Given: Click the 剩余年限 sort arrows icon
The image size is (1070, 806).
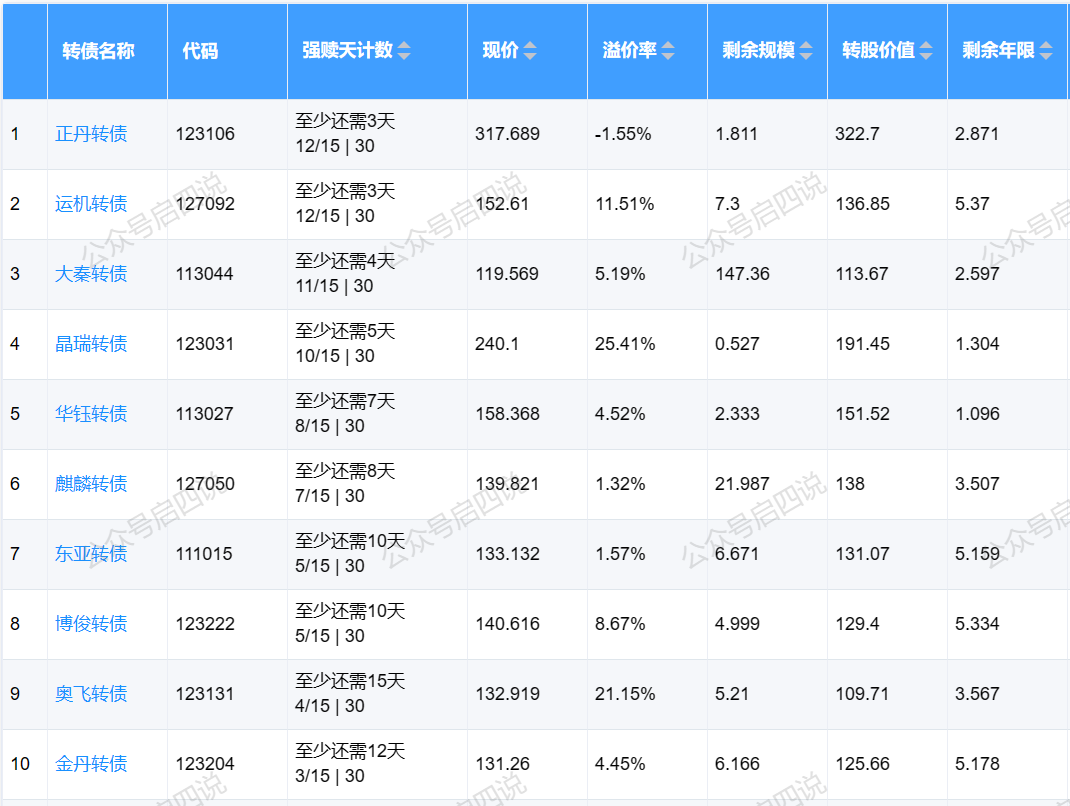Looking at the screenshot, I should click(x=1046, y=51).
